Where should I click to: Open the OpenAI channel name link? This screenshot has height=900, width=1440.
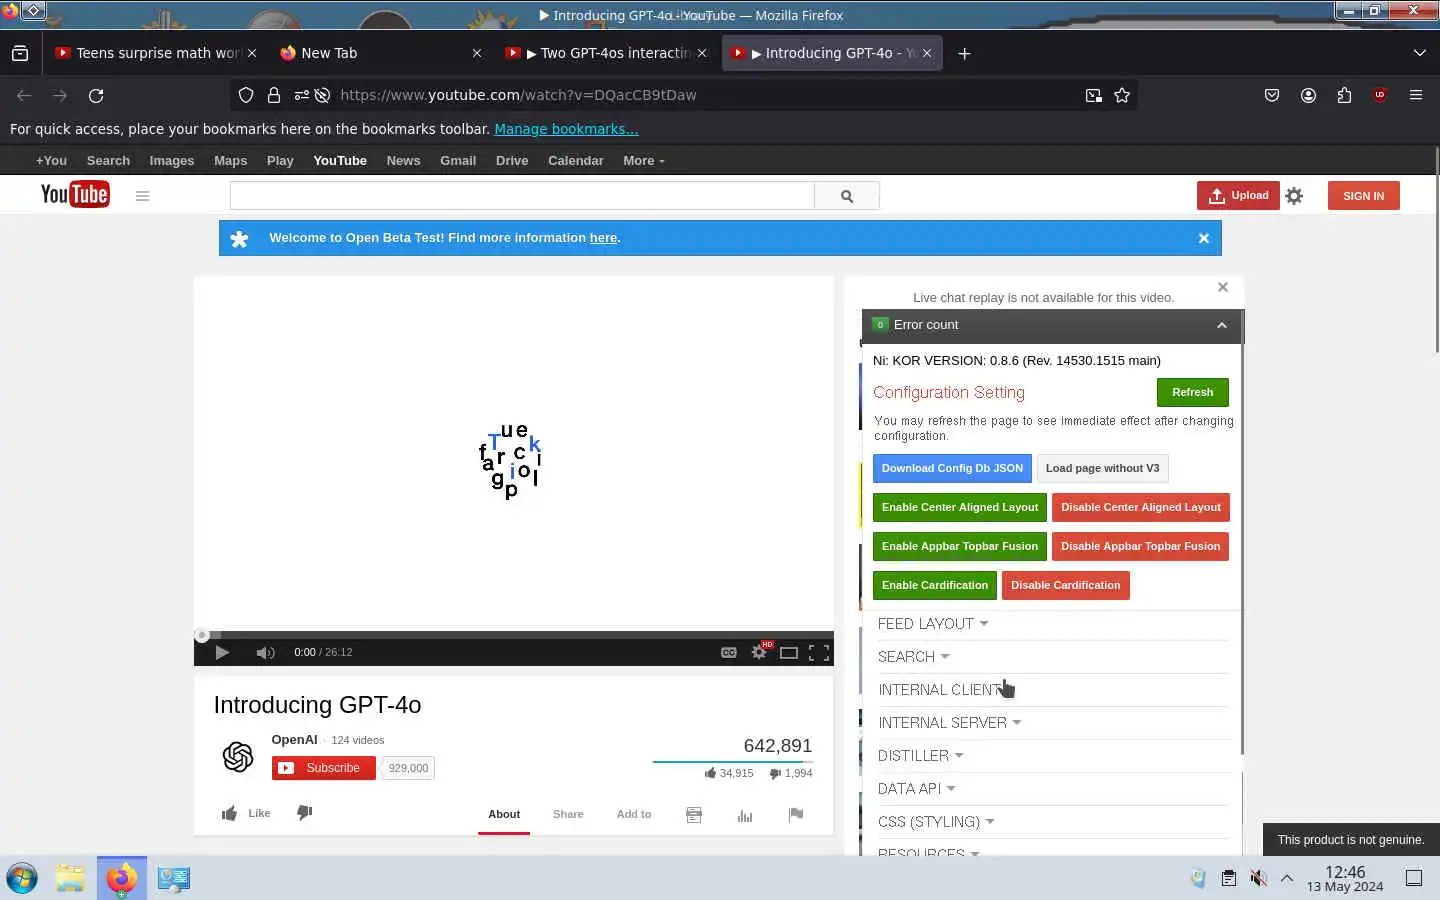[294, 740]
